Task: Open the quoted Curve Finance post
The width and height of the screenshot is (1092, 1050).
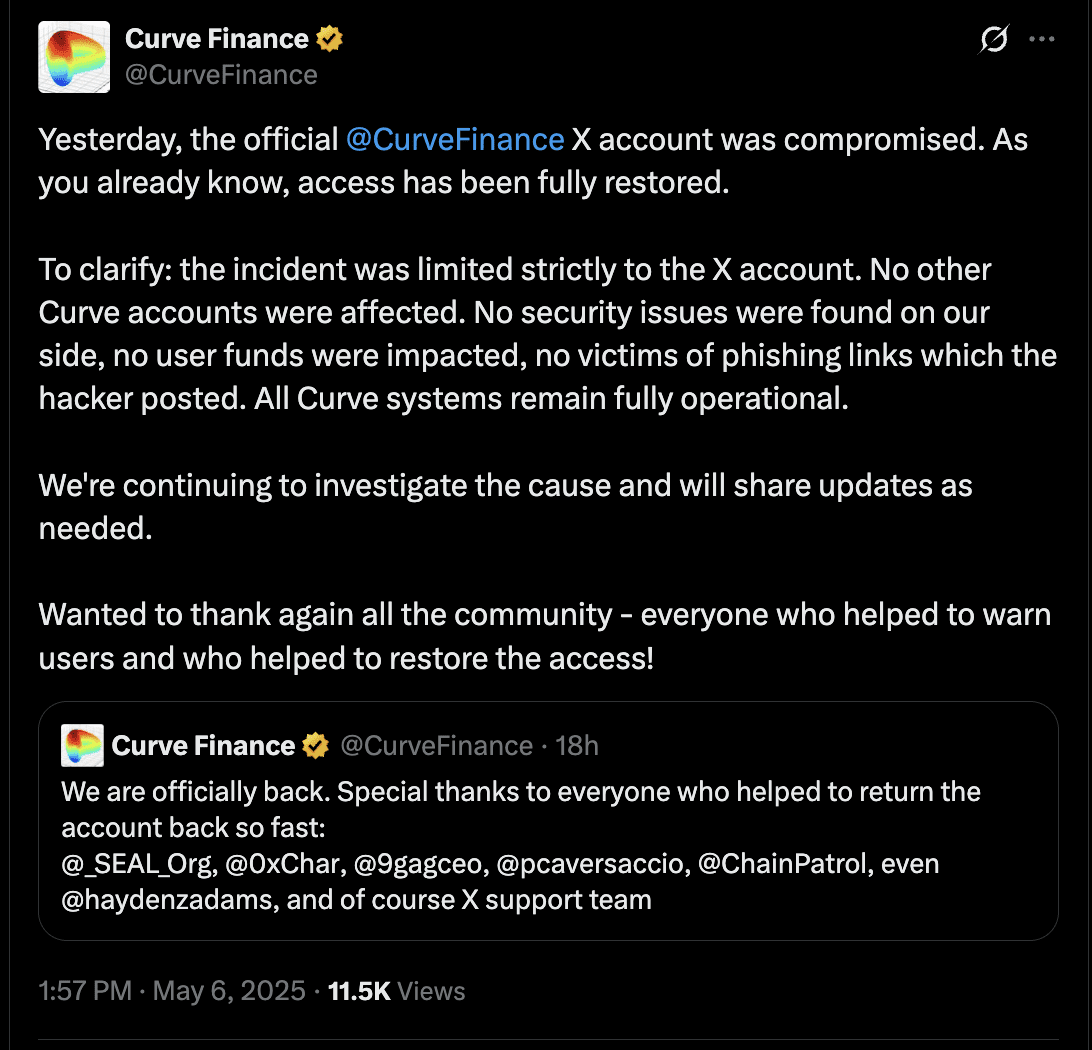Action: pos(548,821)
